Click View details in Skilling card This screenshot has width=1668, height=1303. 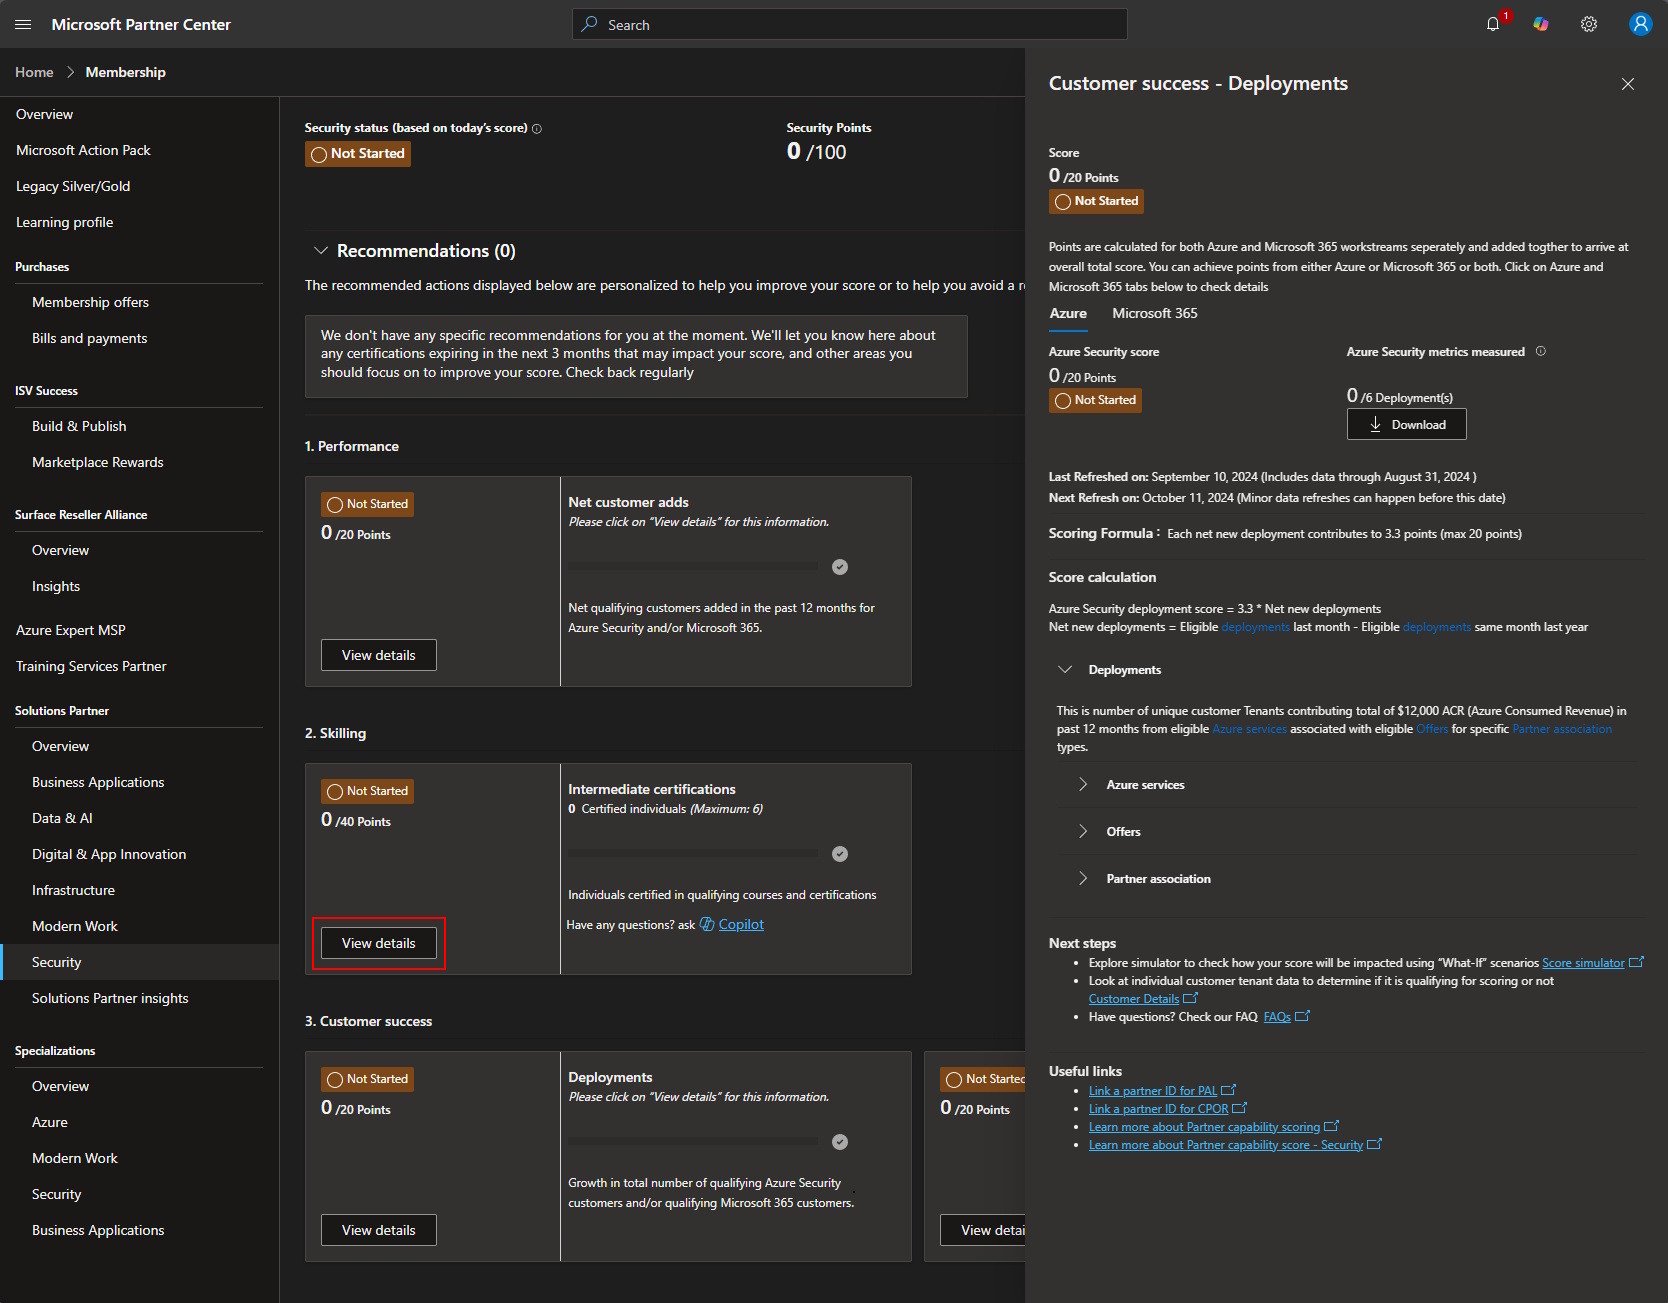pos(379,943)
